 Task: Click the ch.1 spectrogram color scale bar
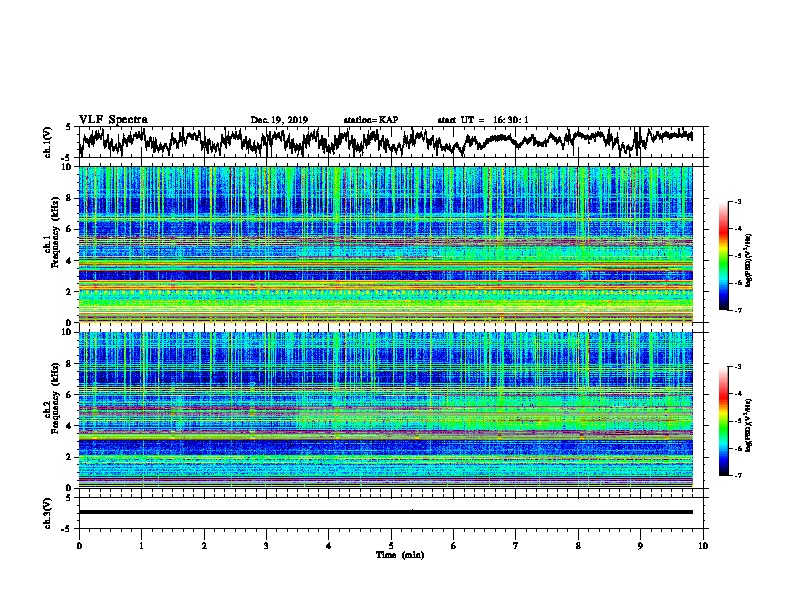click(723, 256)
